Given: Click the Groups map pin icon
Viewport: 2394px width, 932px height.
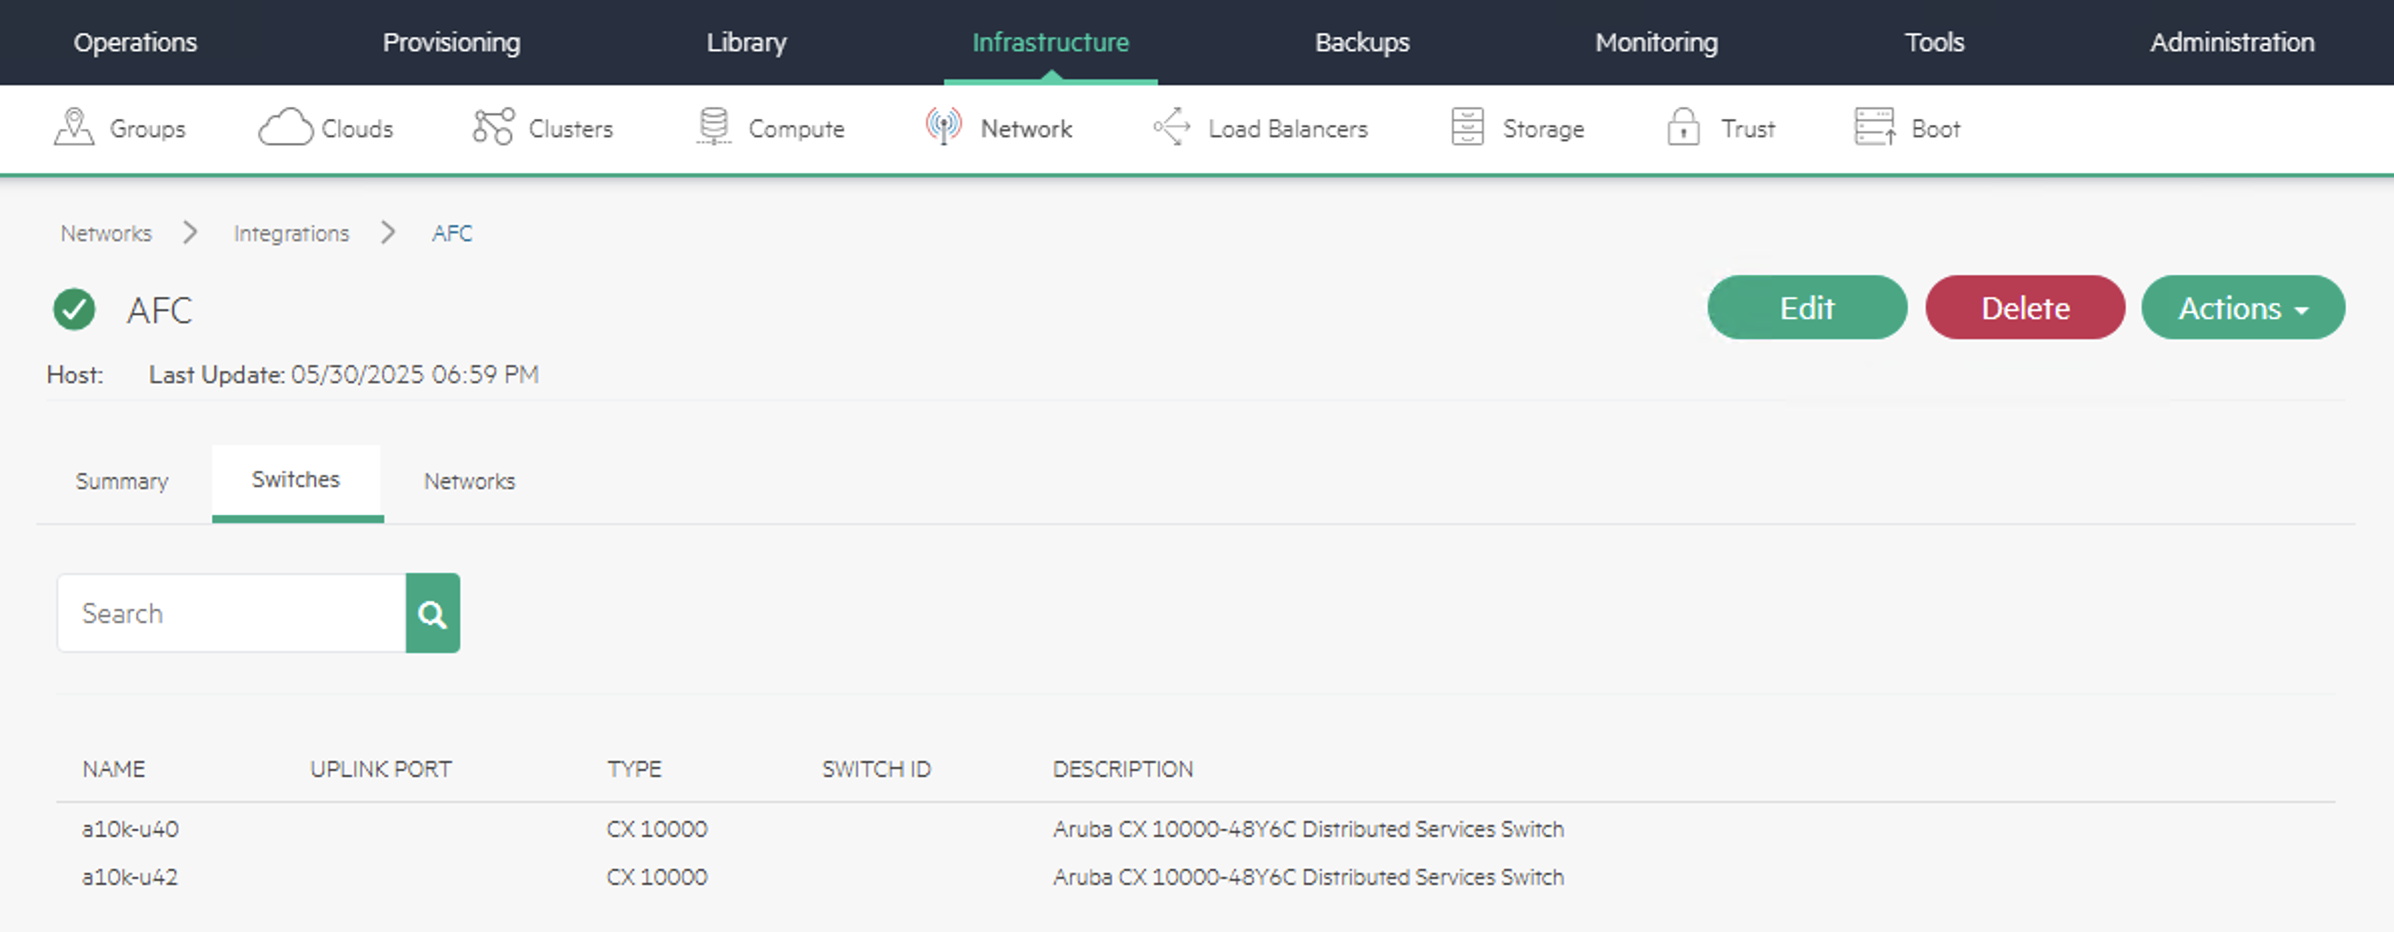Looking at the screenshot, I should pyautogui.click(x=74, y=128).
